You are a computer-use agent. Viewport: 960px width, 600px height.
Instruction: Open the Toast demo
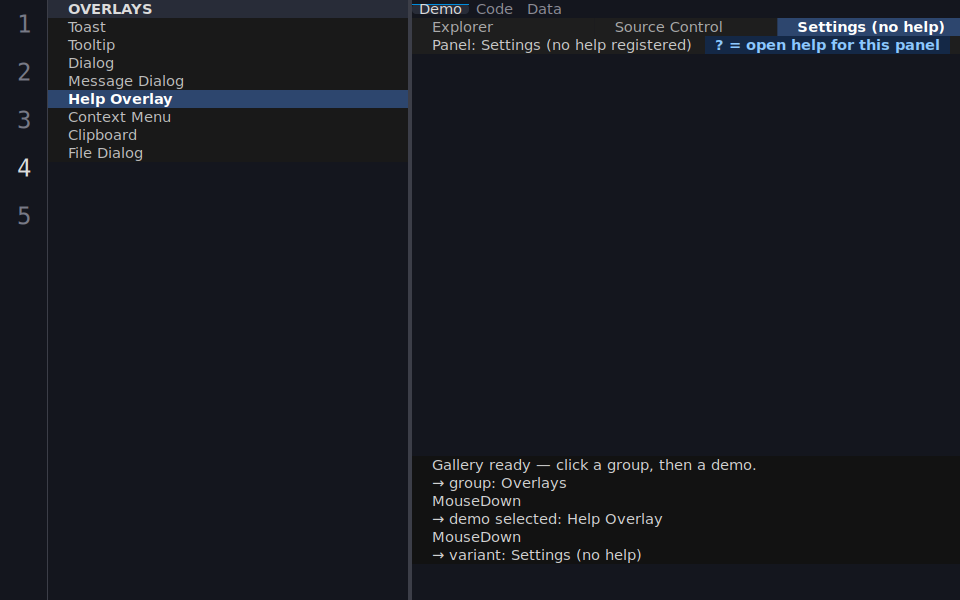click(x=228, y=27)
